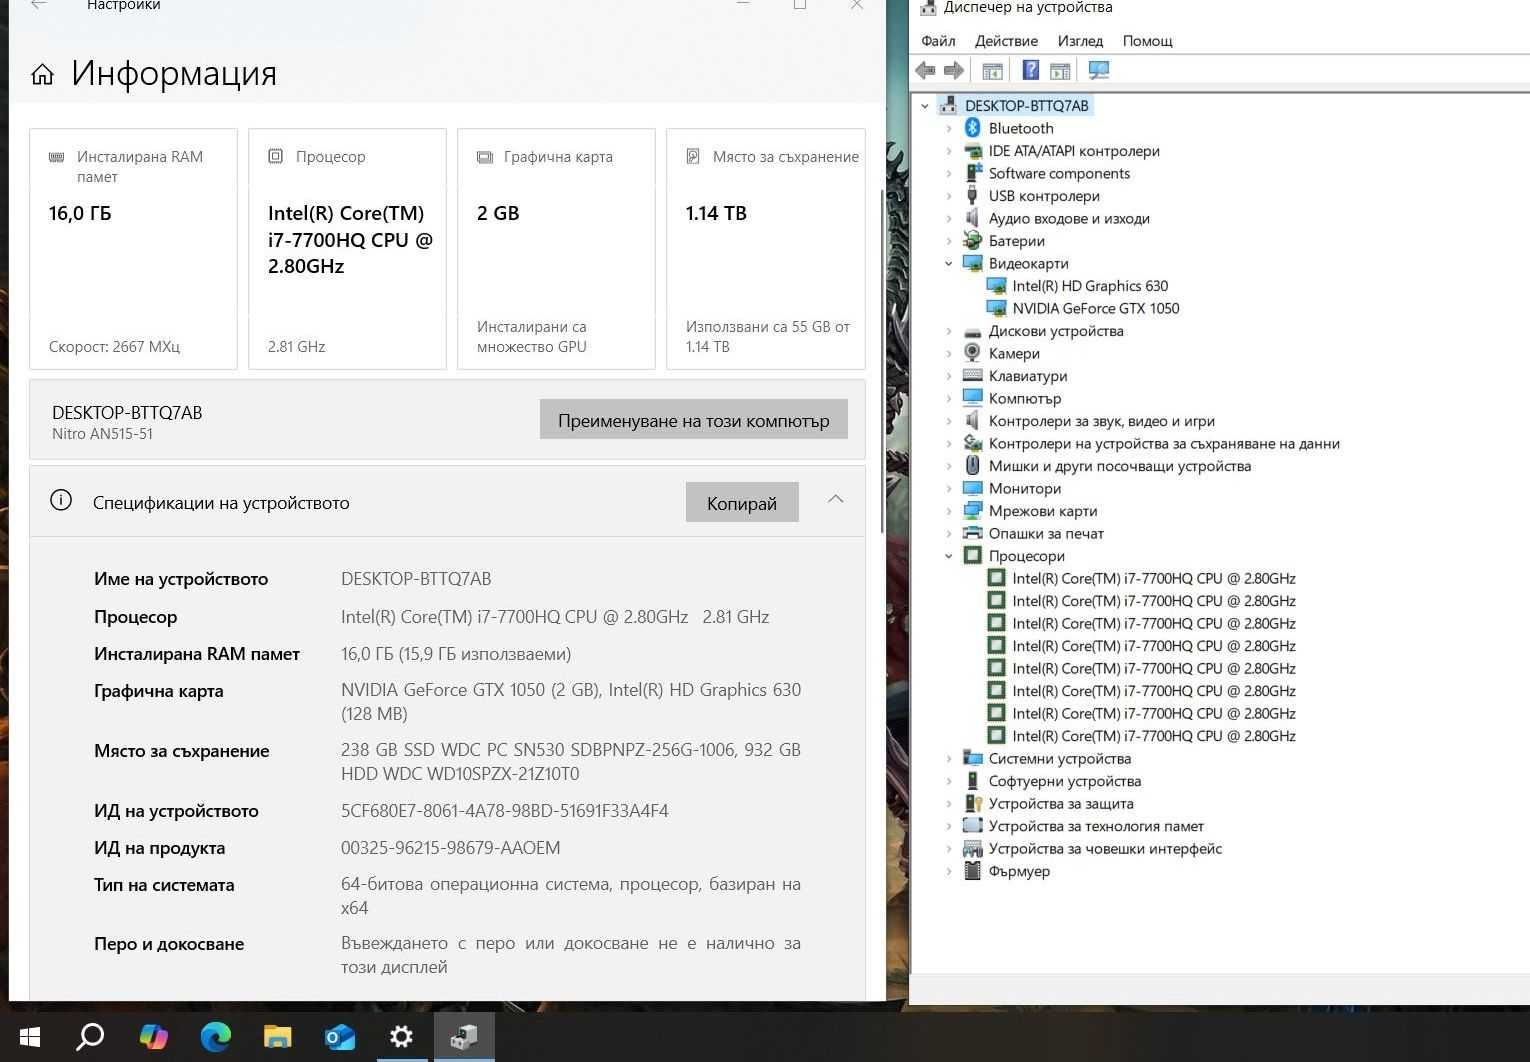
Task: Click the show/hide console tree toolbar icon
Action: point(992,70)
